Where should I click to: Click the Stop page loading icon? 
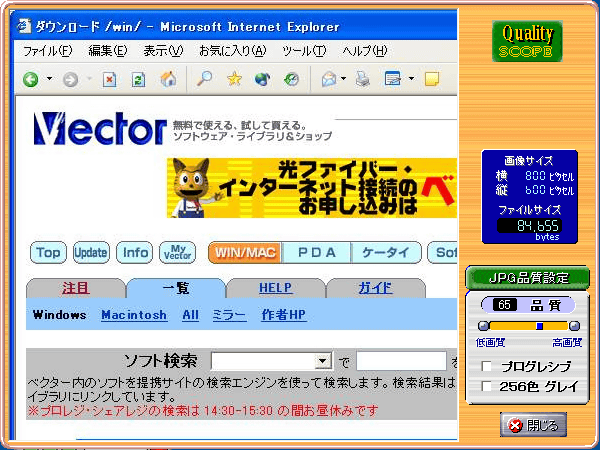coord(109,80)
